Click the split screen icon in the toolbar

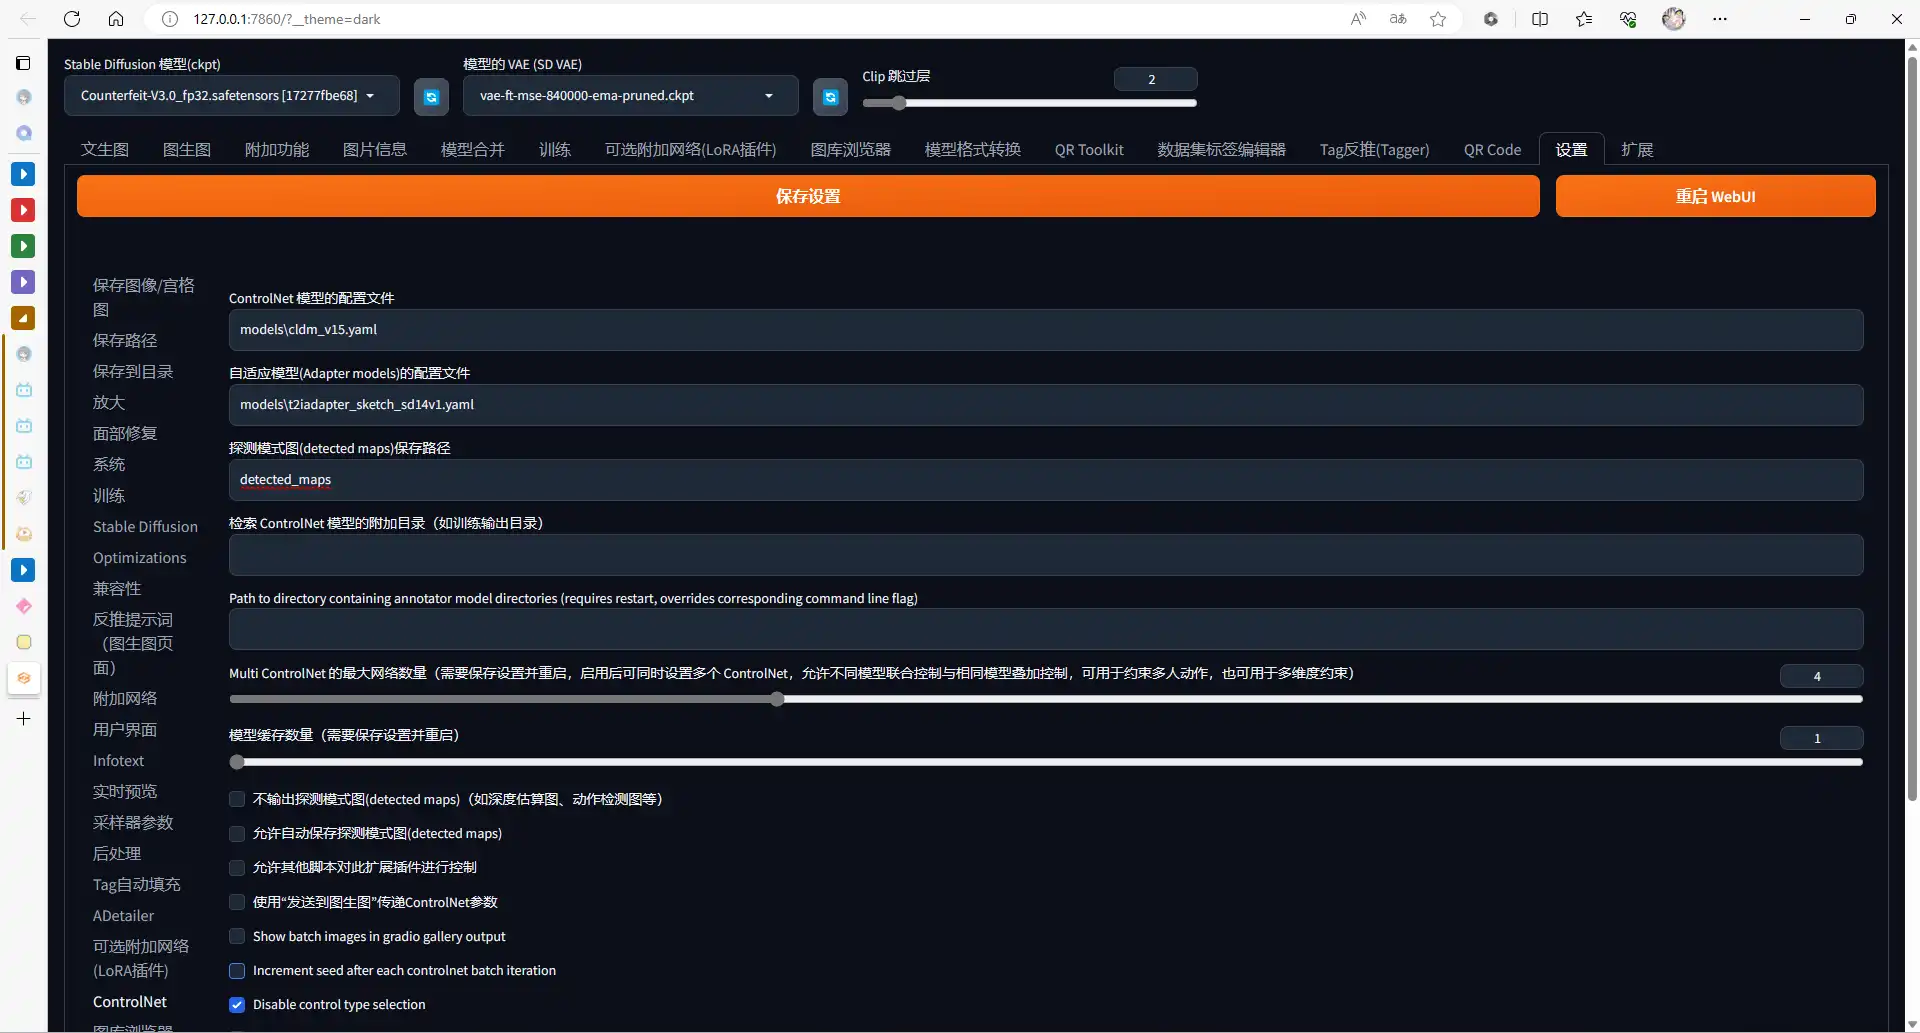[1540, 19]
